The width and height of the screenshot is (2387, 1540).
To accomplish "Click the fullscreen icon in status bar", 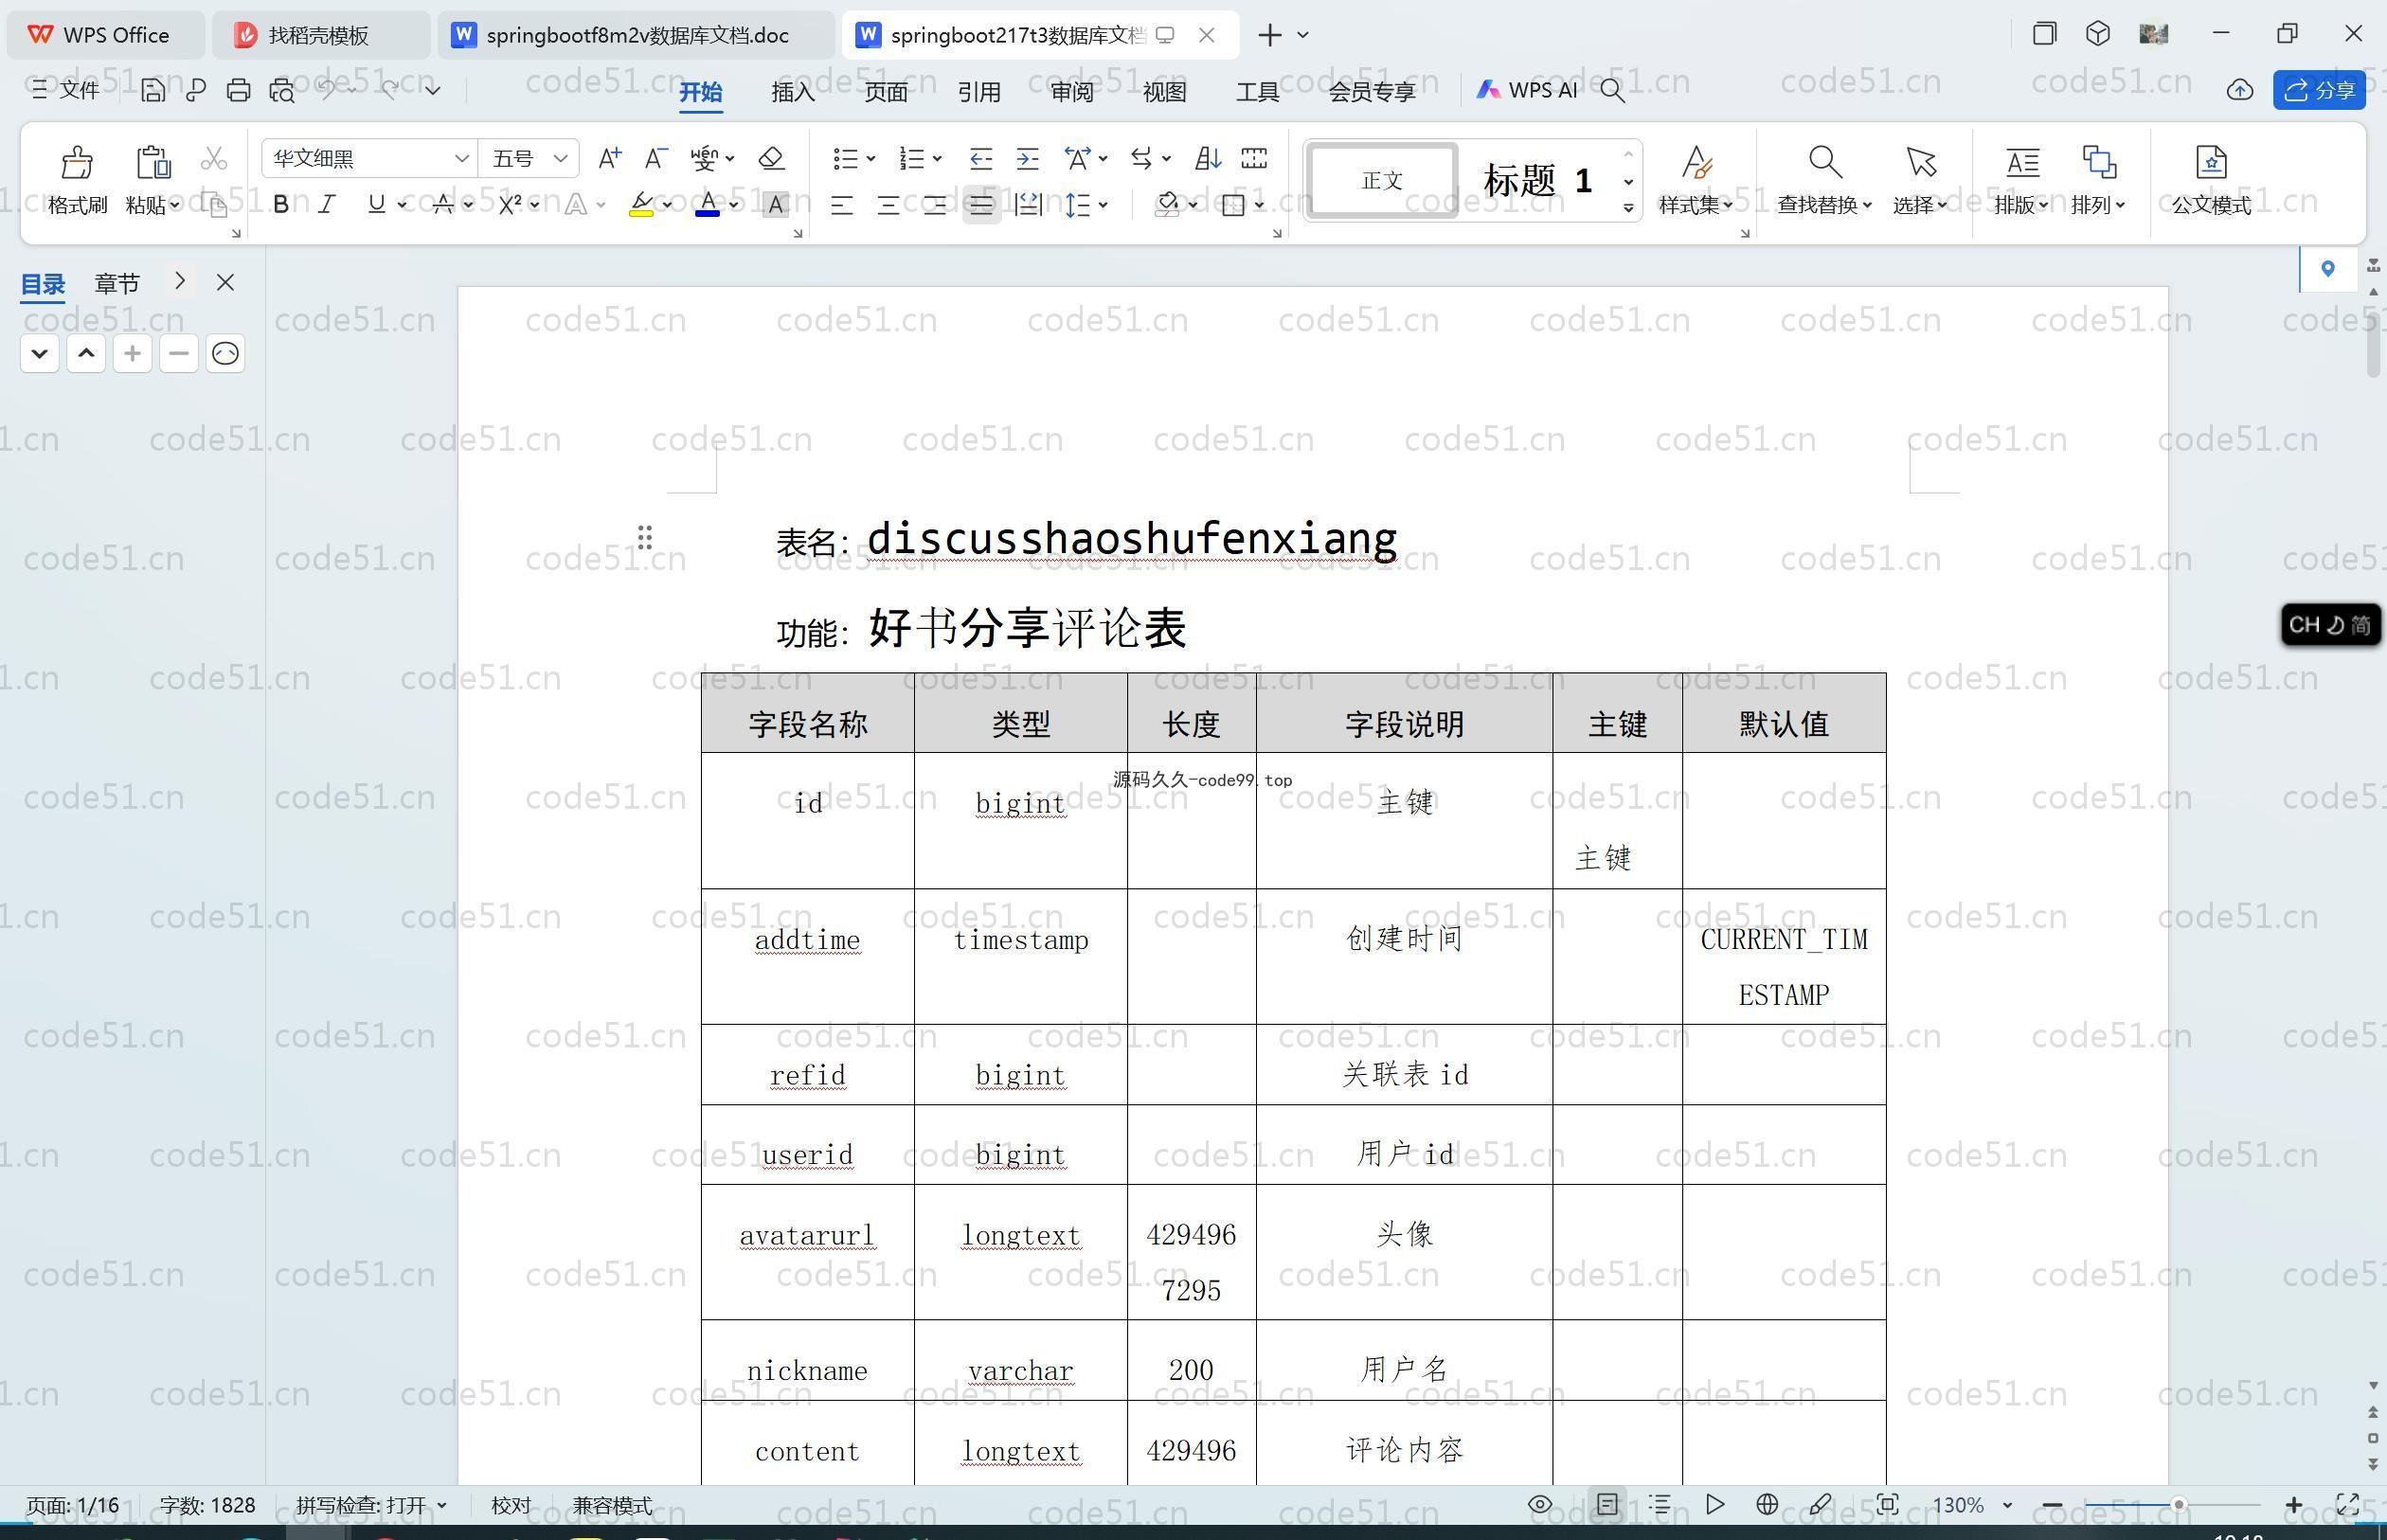I will (x=2347, y=1504).
